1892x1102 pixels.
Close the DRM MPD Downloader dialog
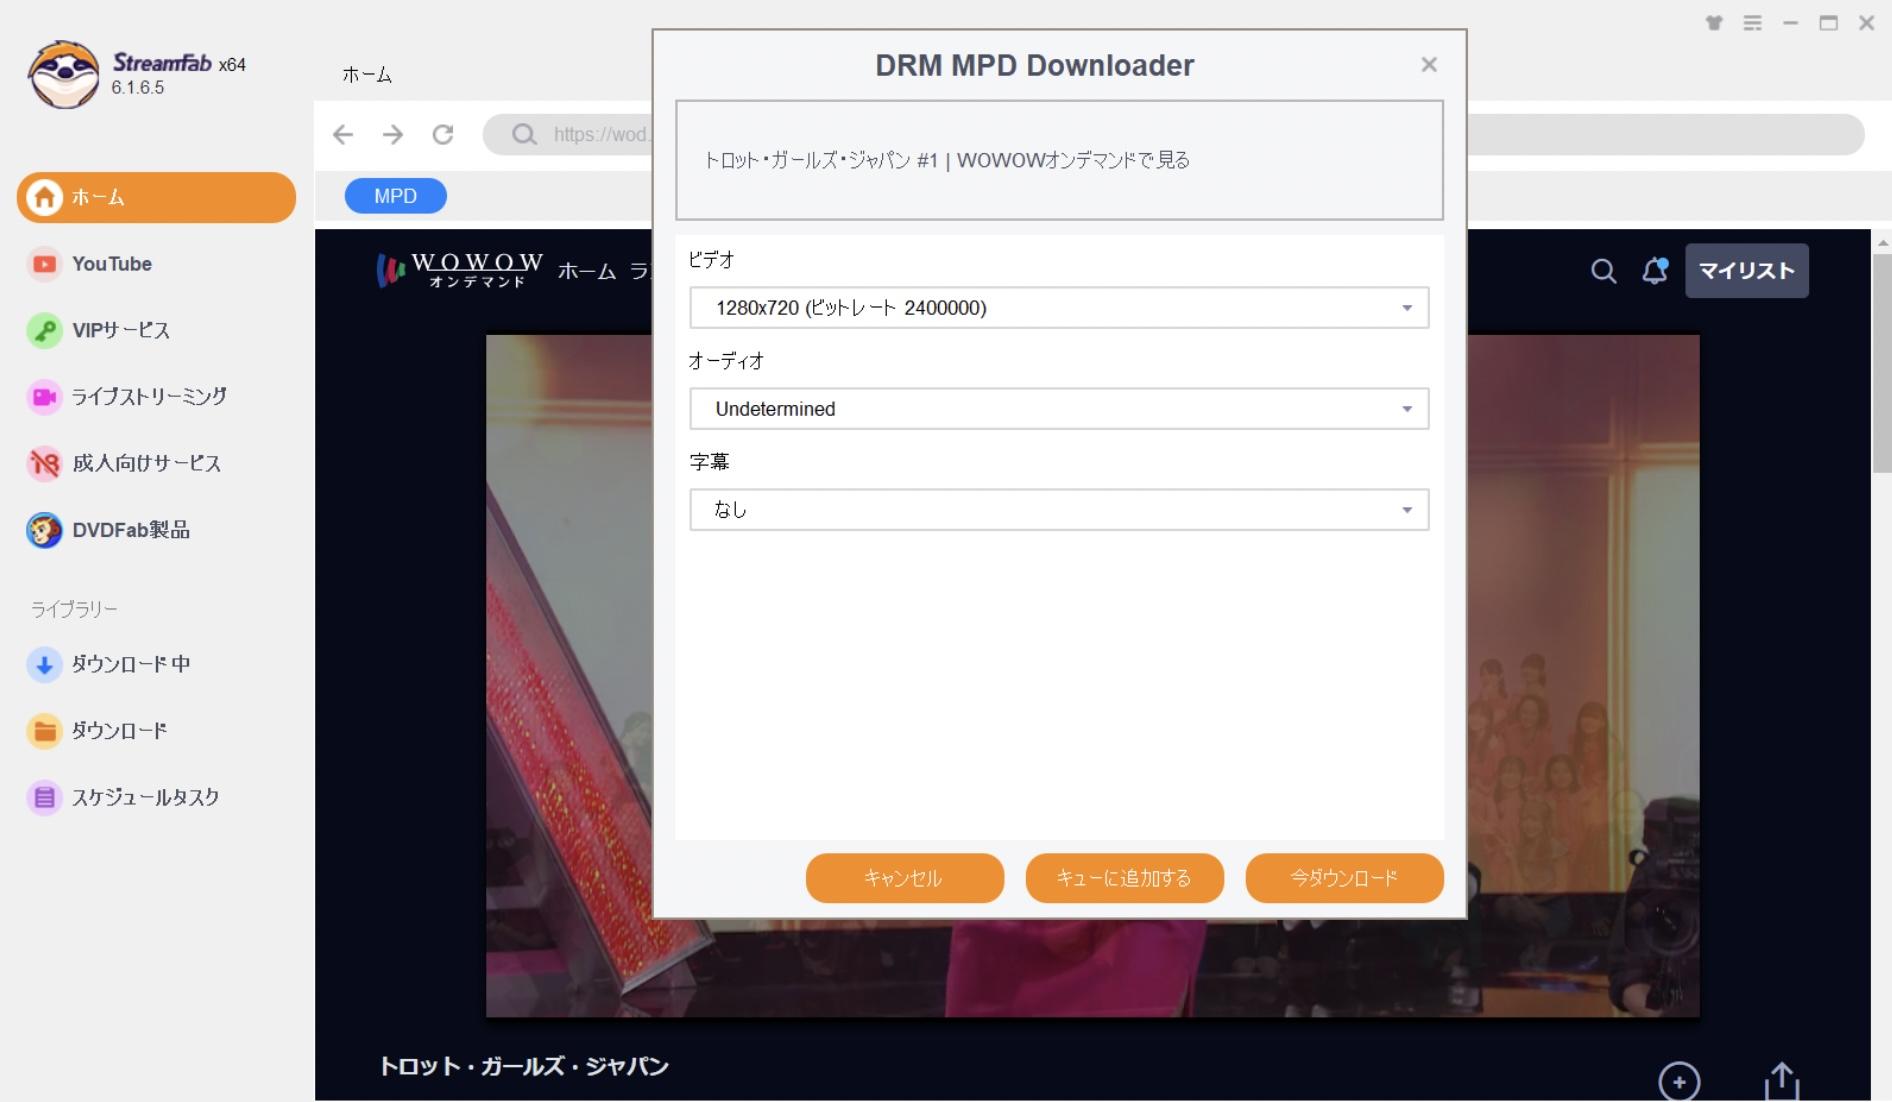(1429, 64)
